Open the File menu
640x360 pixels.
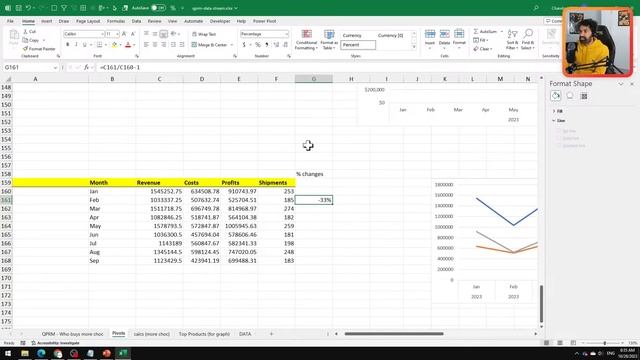(10, 21)
